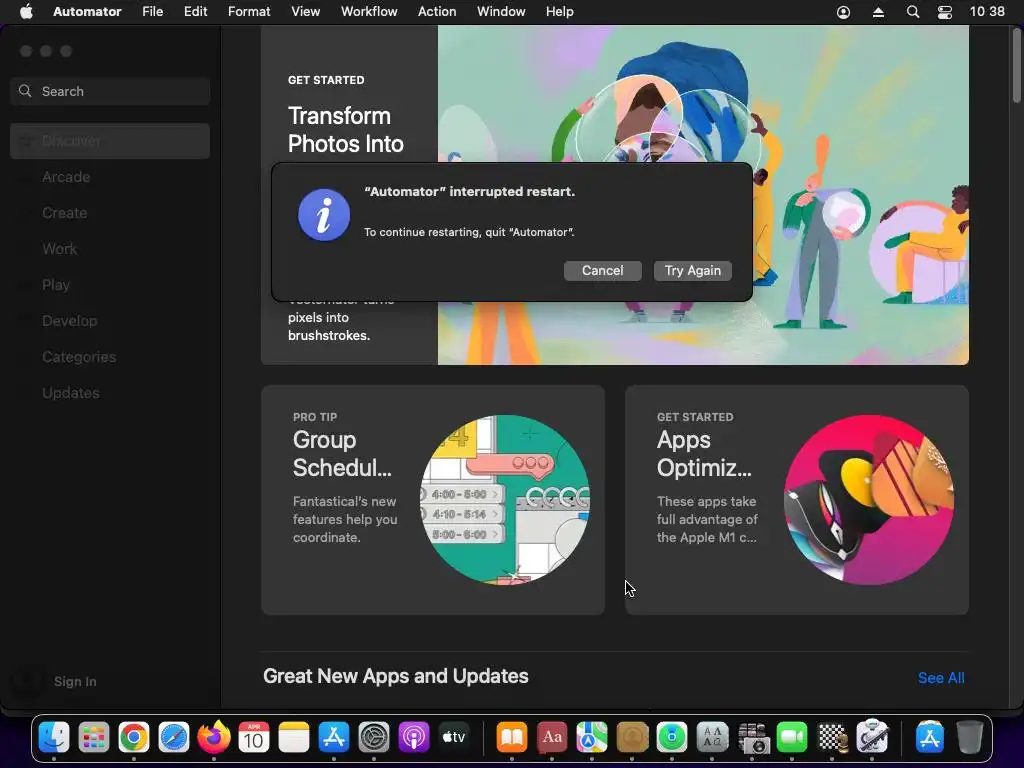
Task: Launch Firefox from the dock
Action: coord(214,737)
